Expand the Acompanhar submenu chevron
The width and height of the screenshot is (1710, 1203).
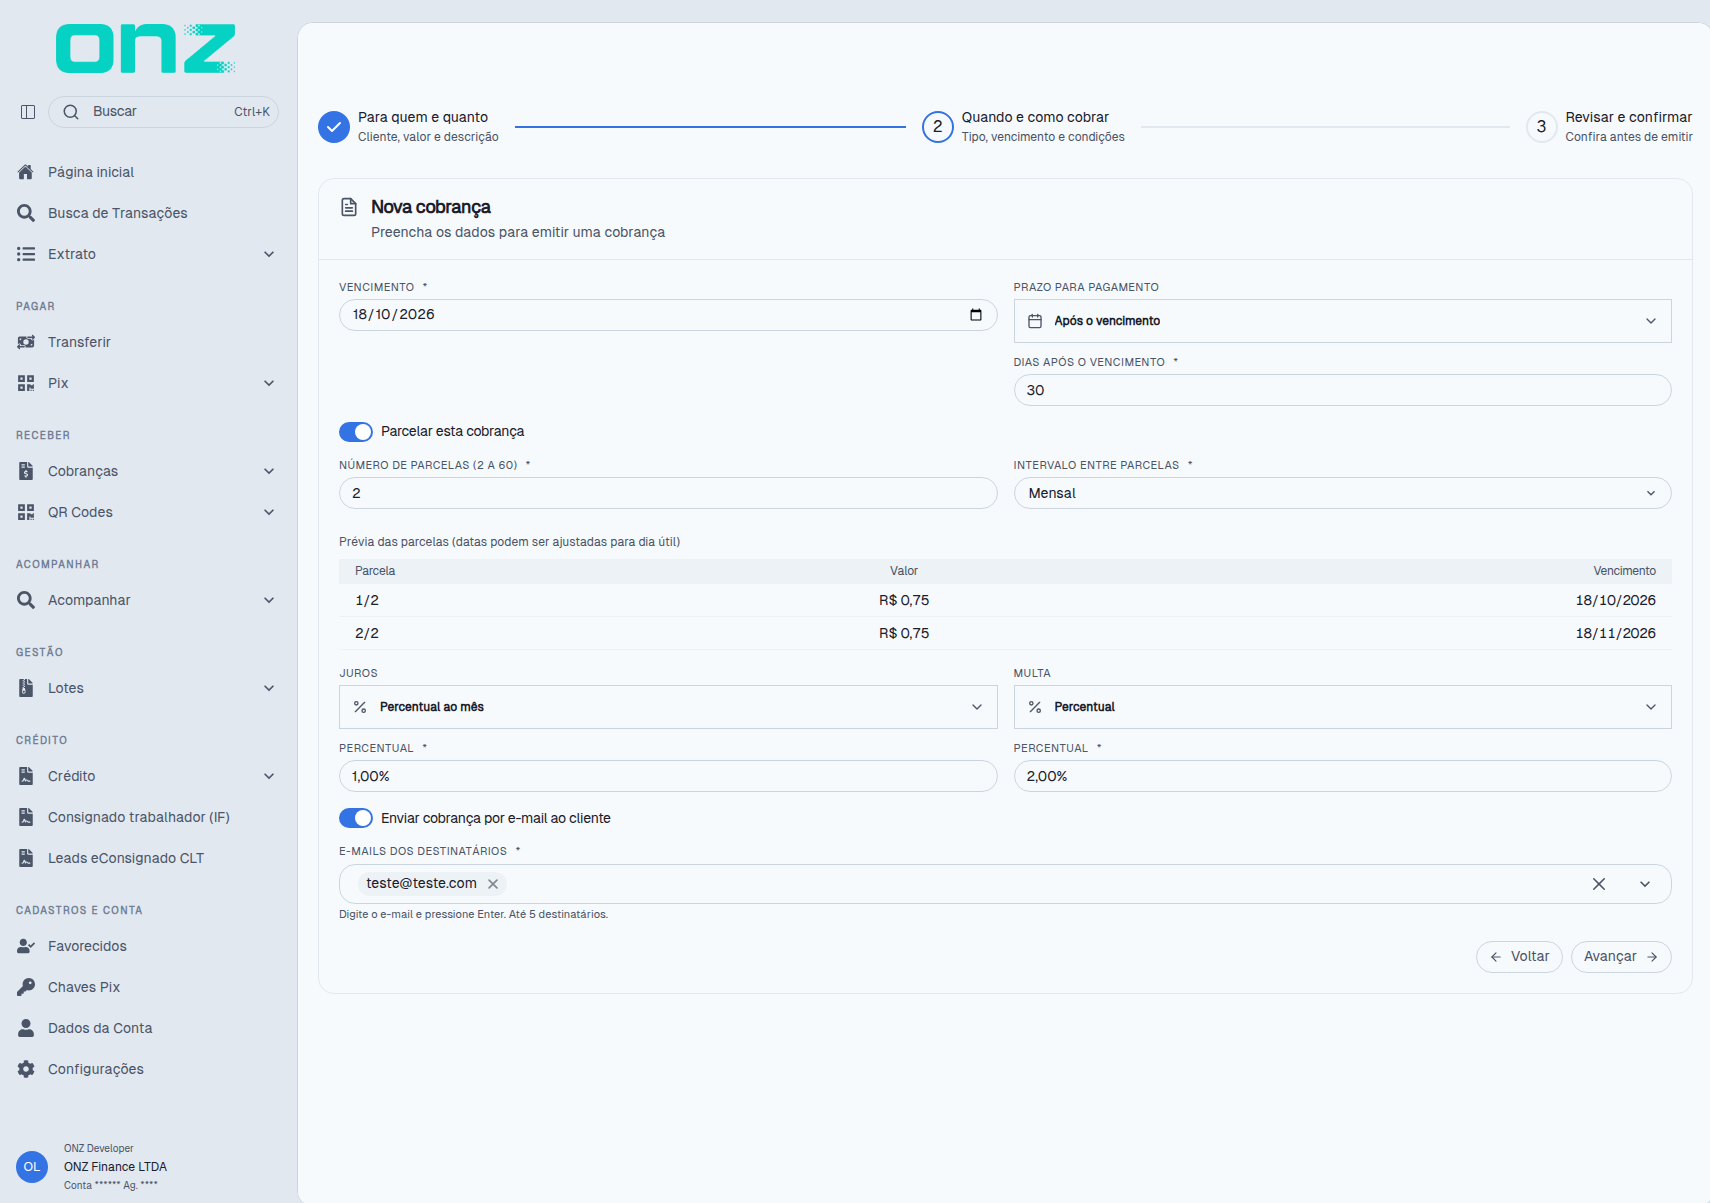(269, 600)
